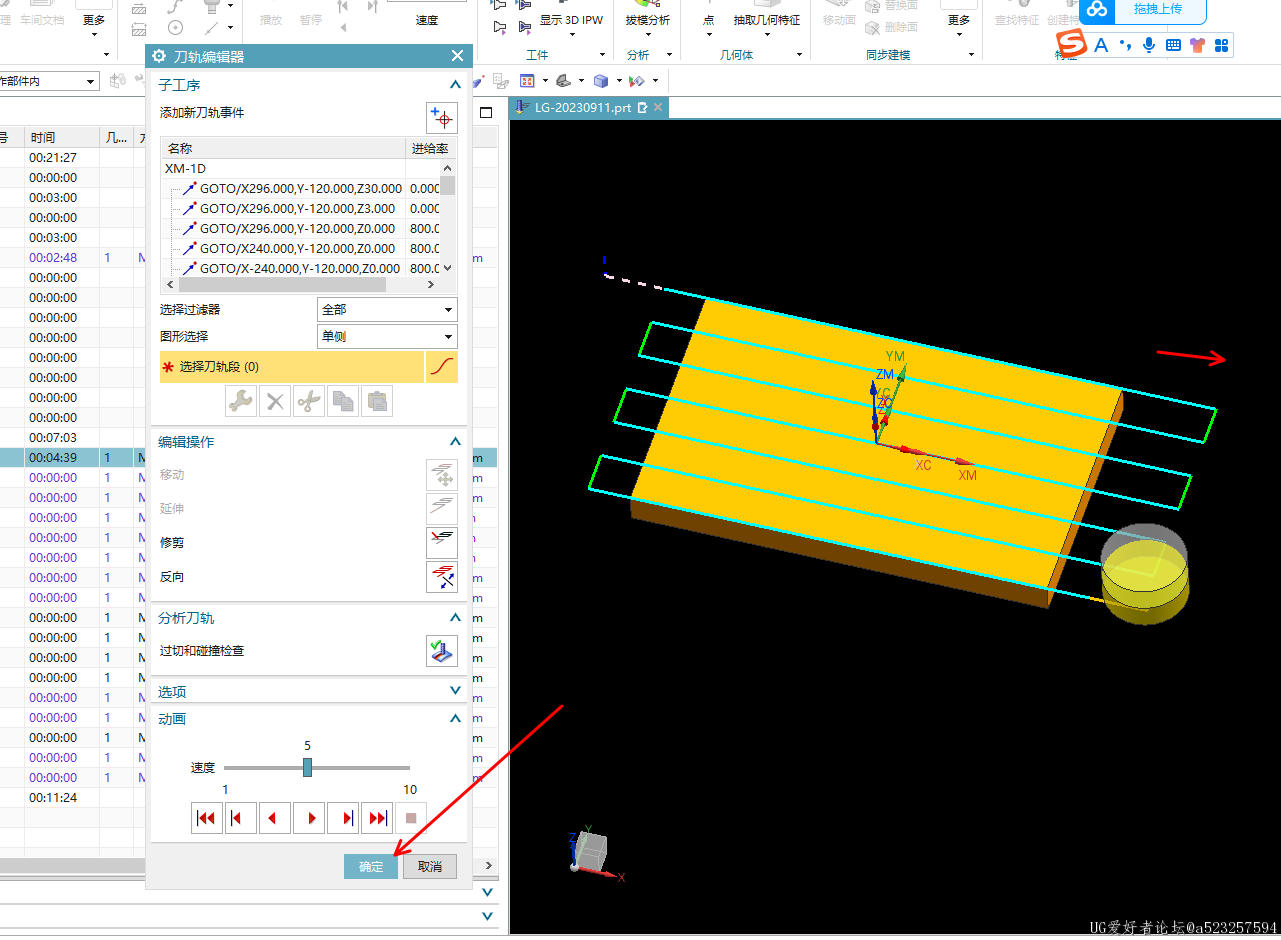The image size is (1281, 940).
Task: Click the 移动 move operation icon
Action: [x=442, y=475]
